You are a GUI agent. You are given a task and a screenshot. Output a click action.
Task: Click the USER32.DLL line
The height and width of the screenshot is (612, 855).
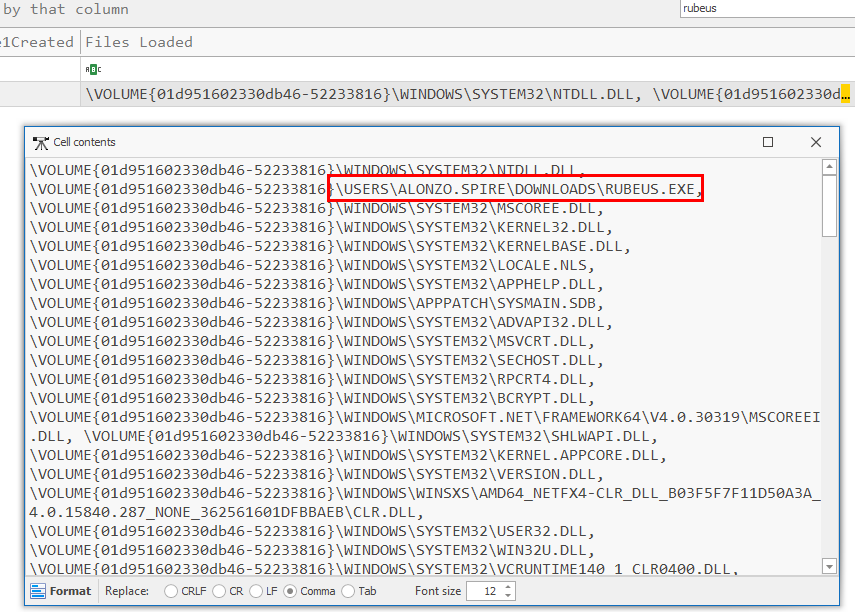pyautogui.click(x=312, y=532)
